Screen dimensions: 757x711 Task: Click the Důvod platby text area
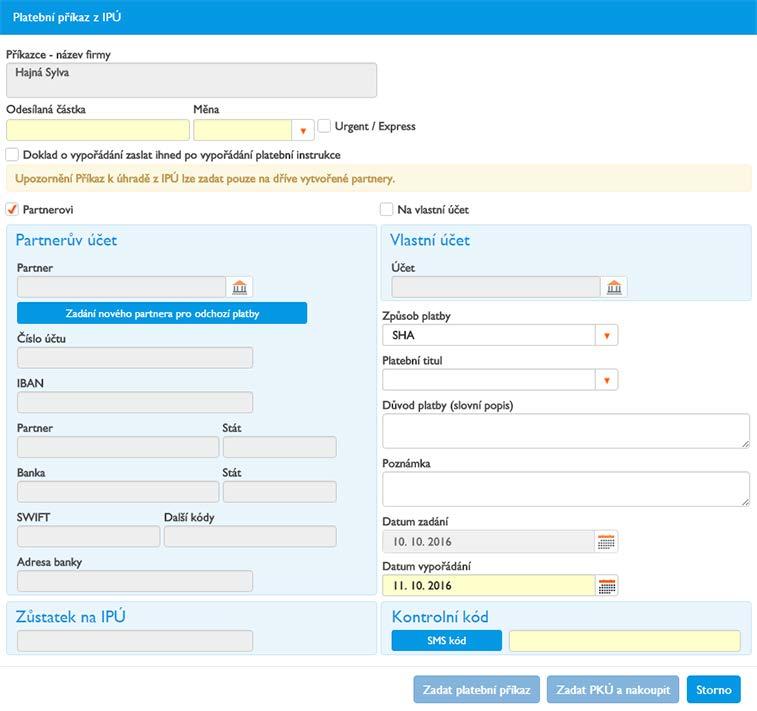point(566,431)
